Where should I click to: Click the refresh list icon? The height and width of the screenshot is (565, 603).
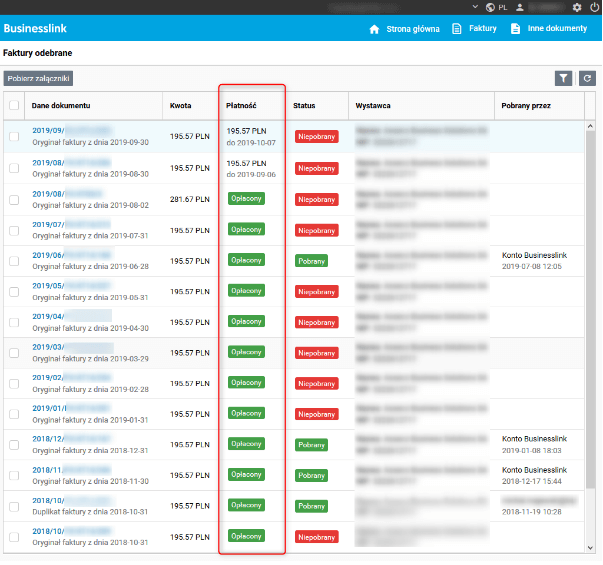pyautogui.click(x=587, y=78)
